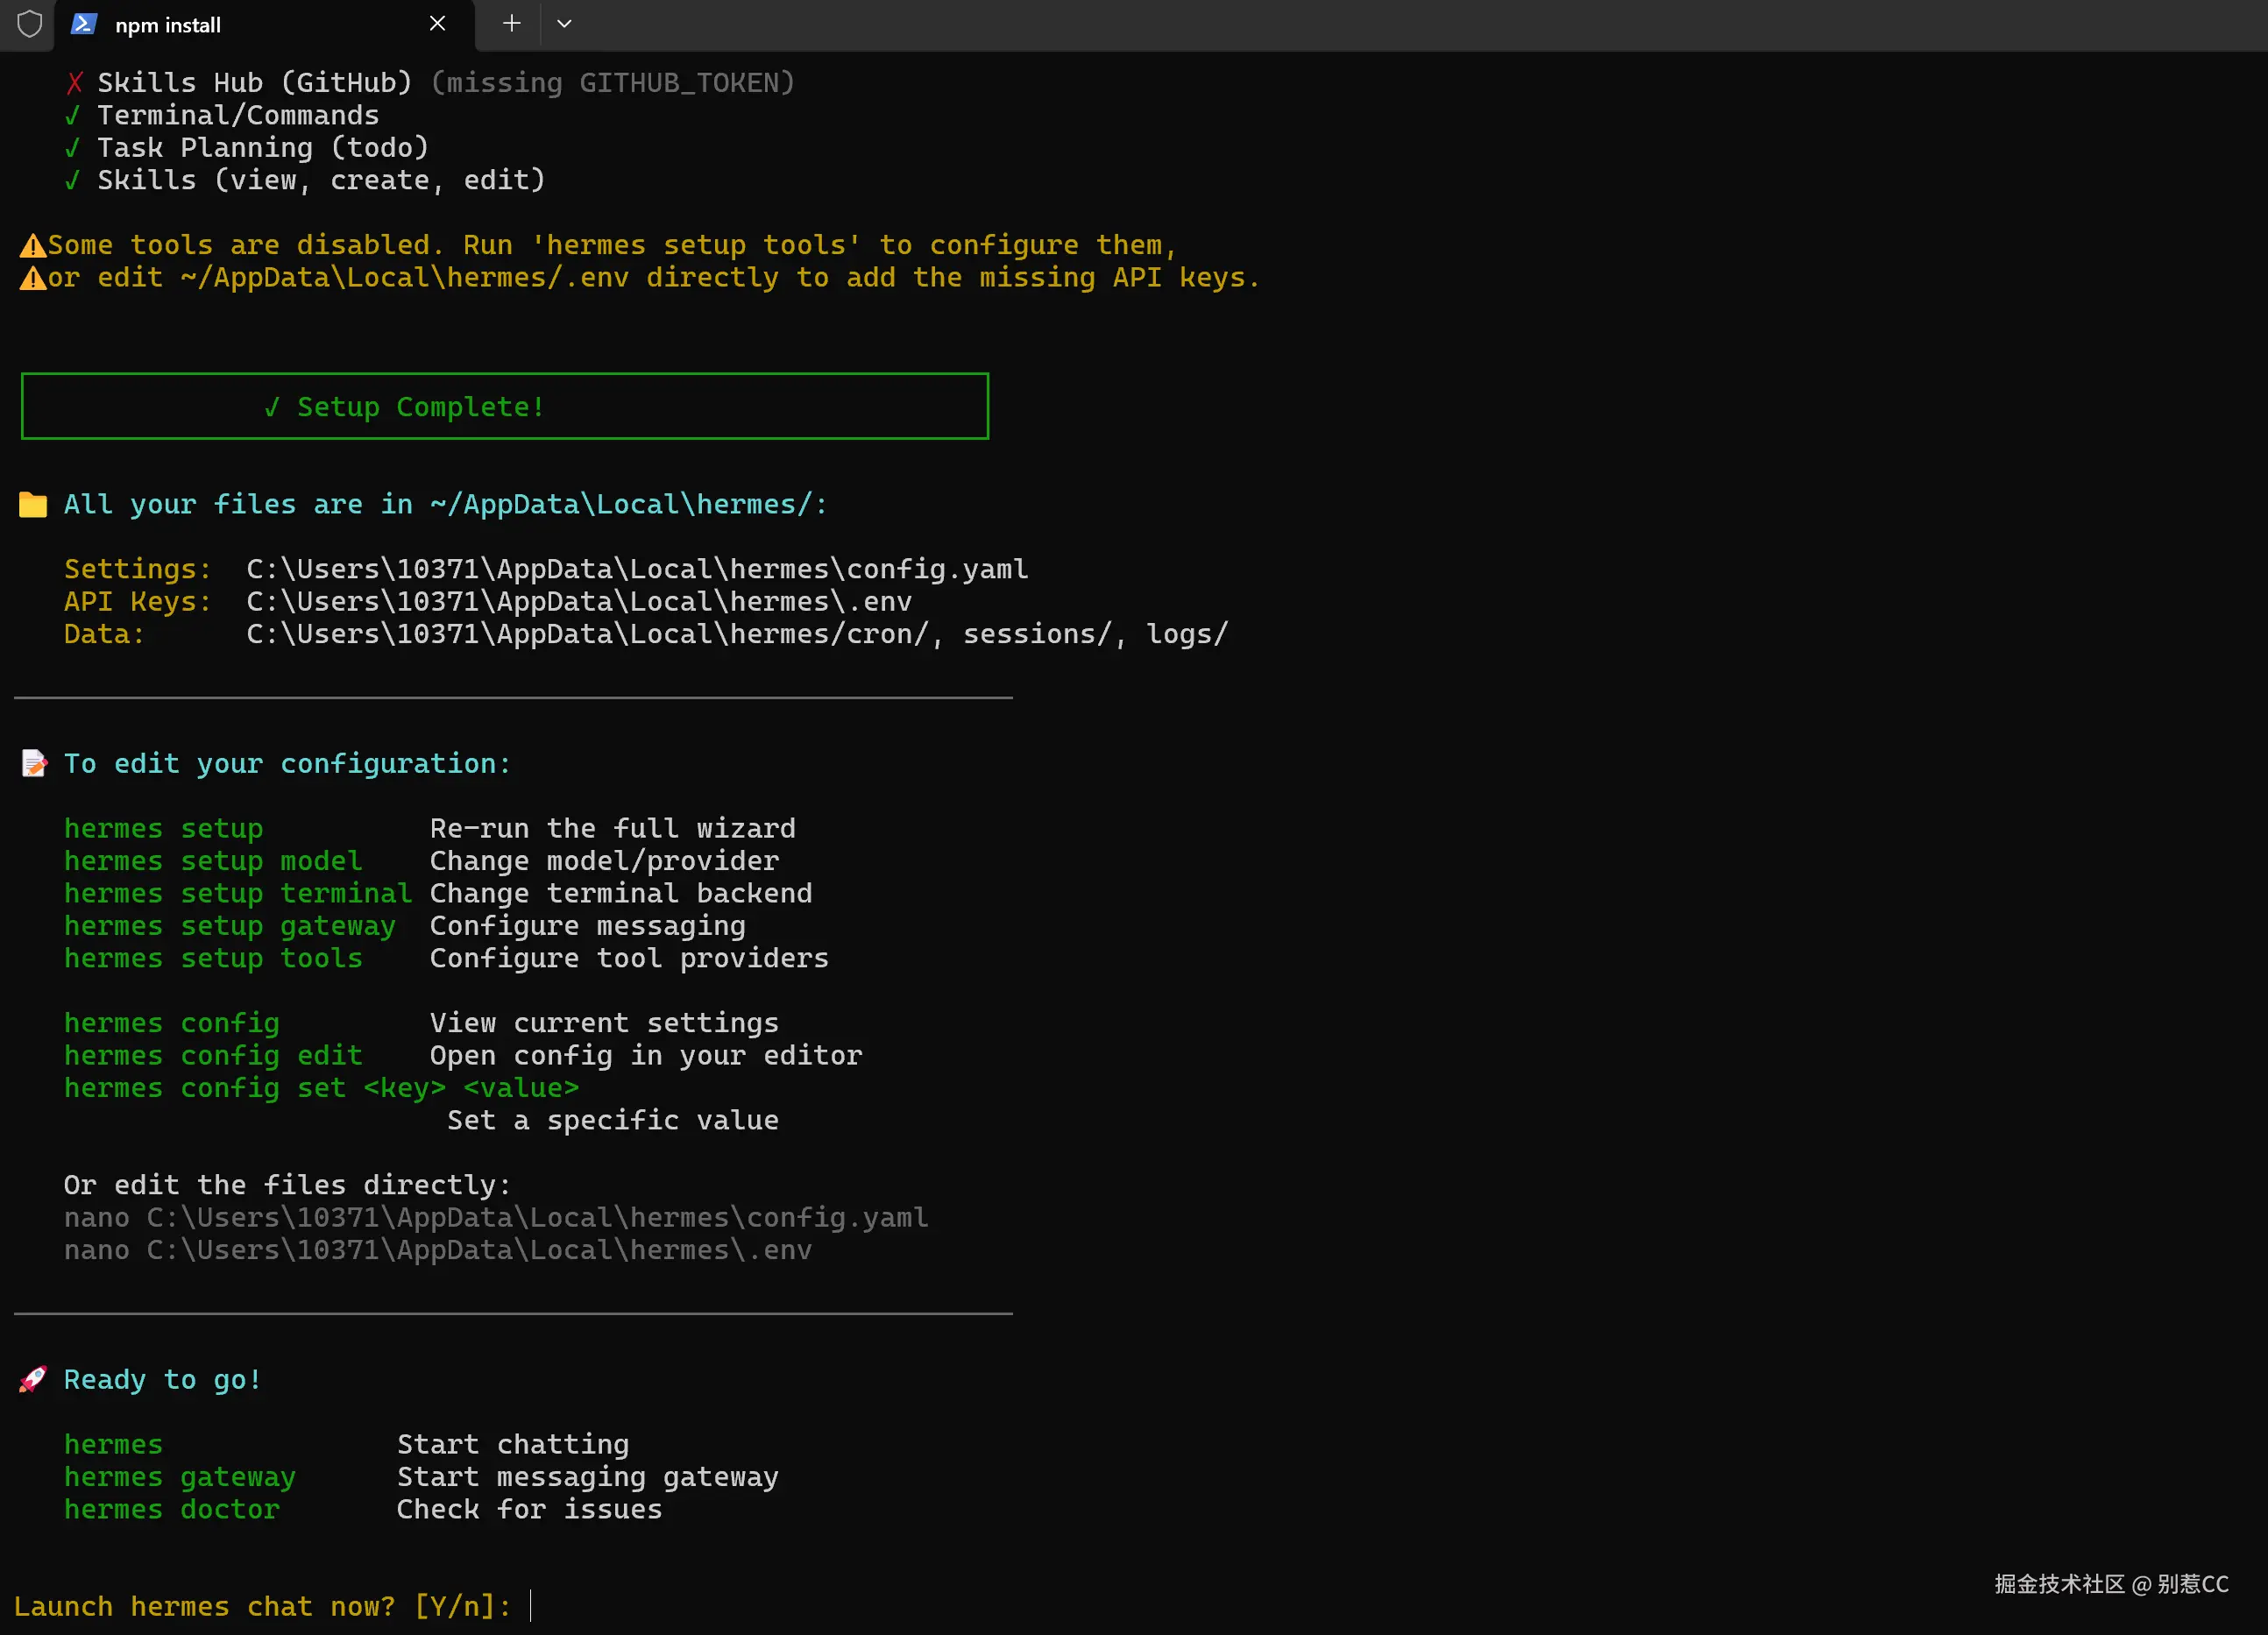Open a new terminal tab
Image resolution: width=2268 pixels, height=1635 pixels.
click(511, 24)
